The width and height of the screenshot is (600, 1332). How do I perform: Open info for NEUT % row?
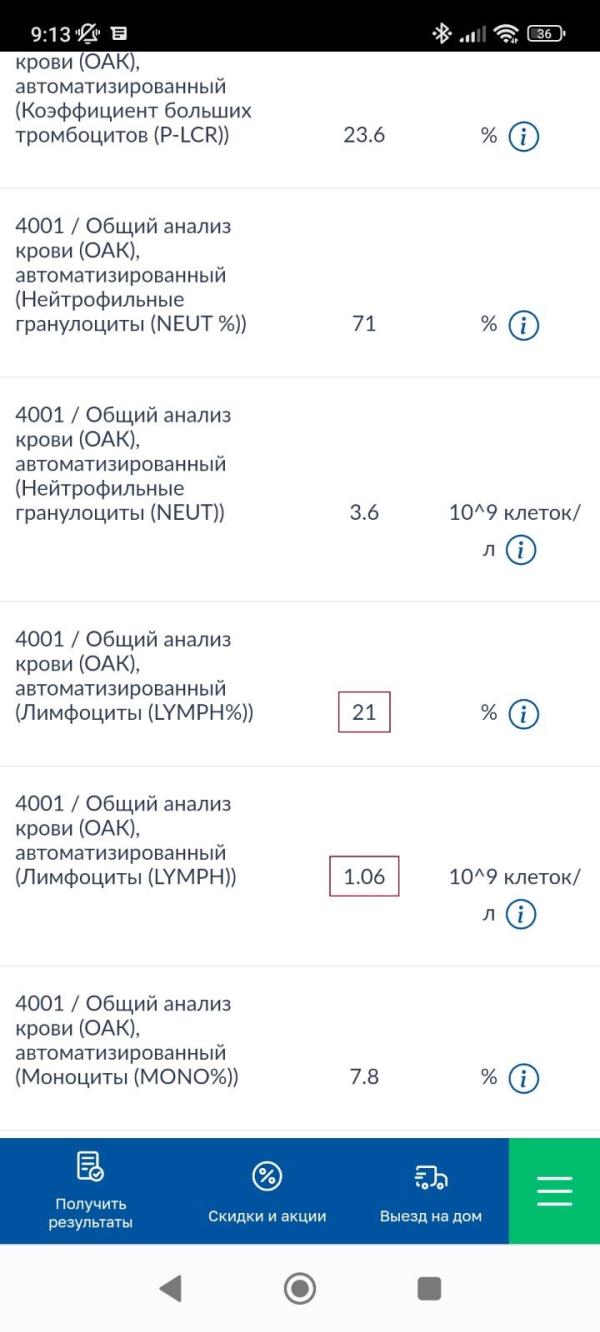tap(523, 325)
